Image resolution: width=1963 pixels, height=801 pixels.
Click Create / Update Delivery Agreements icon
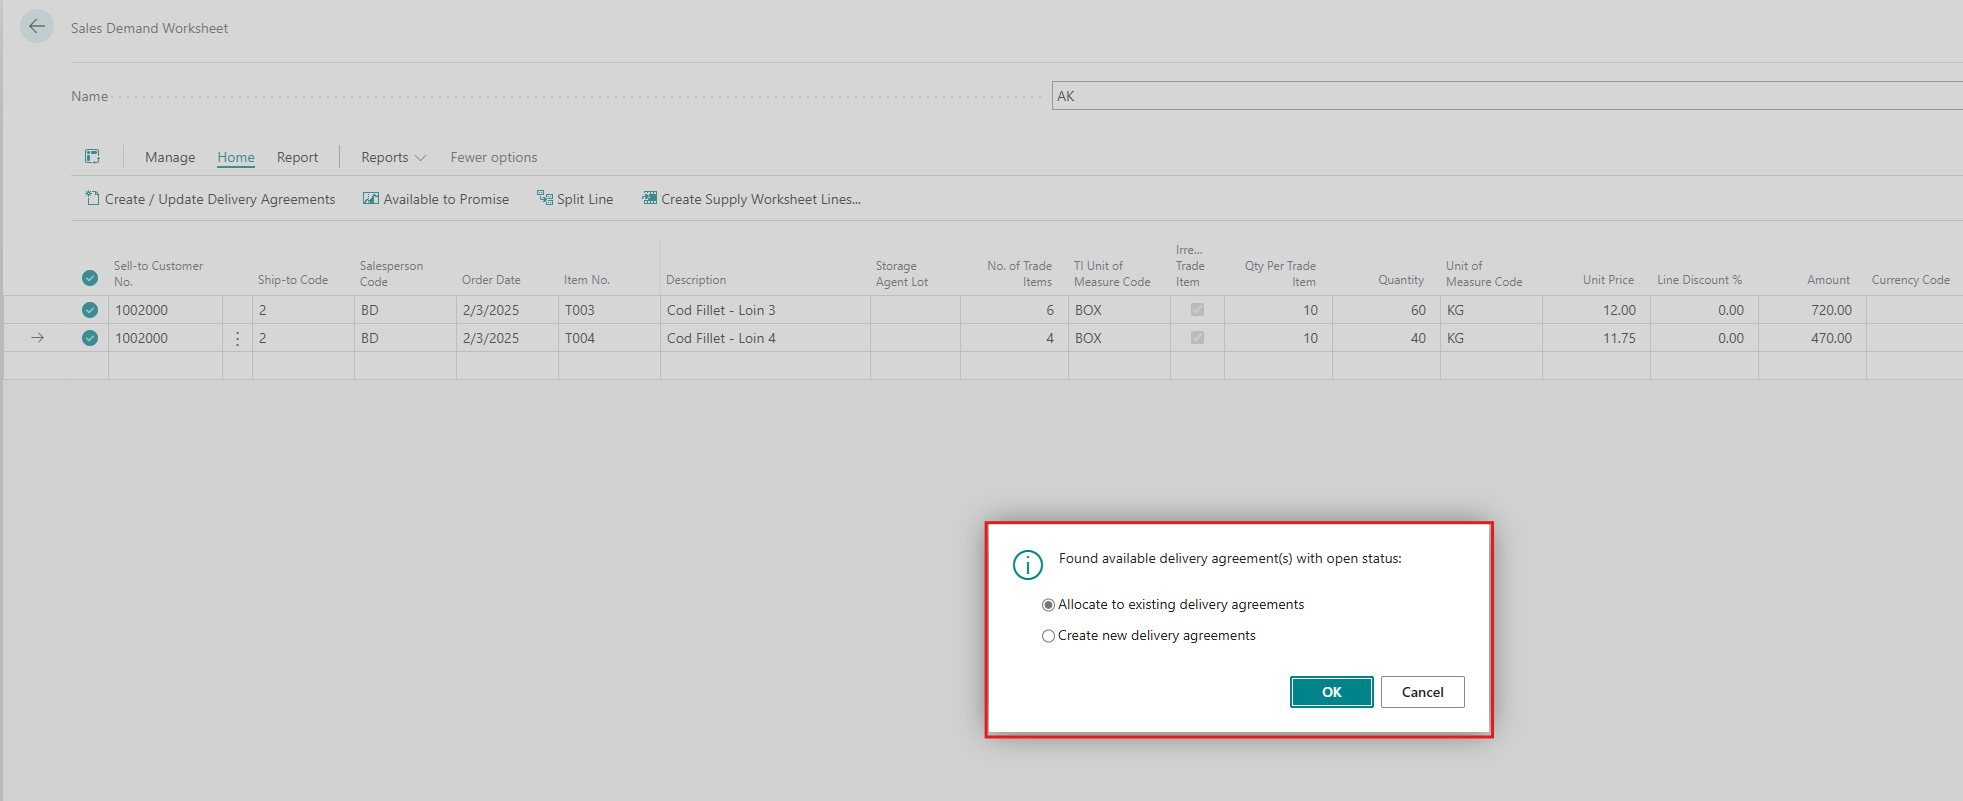point(93,199)
